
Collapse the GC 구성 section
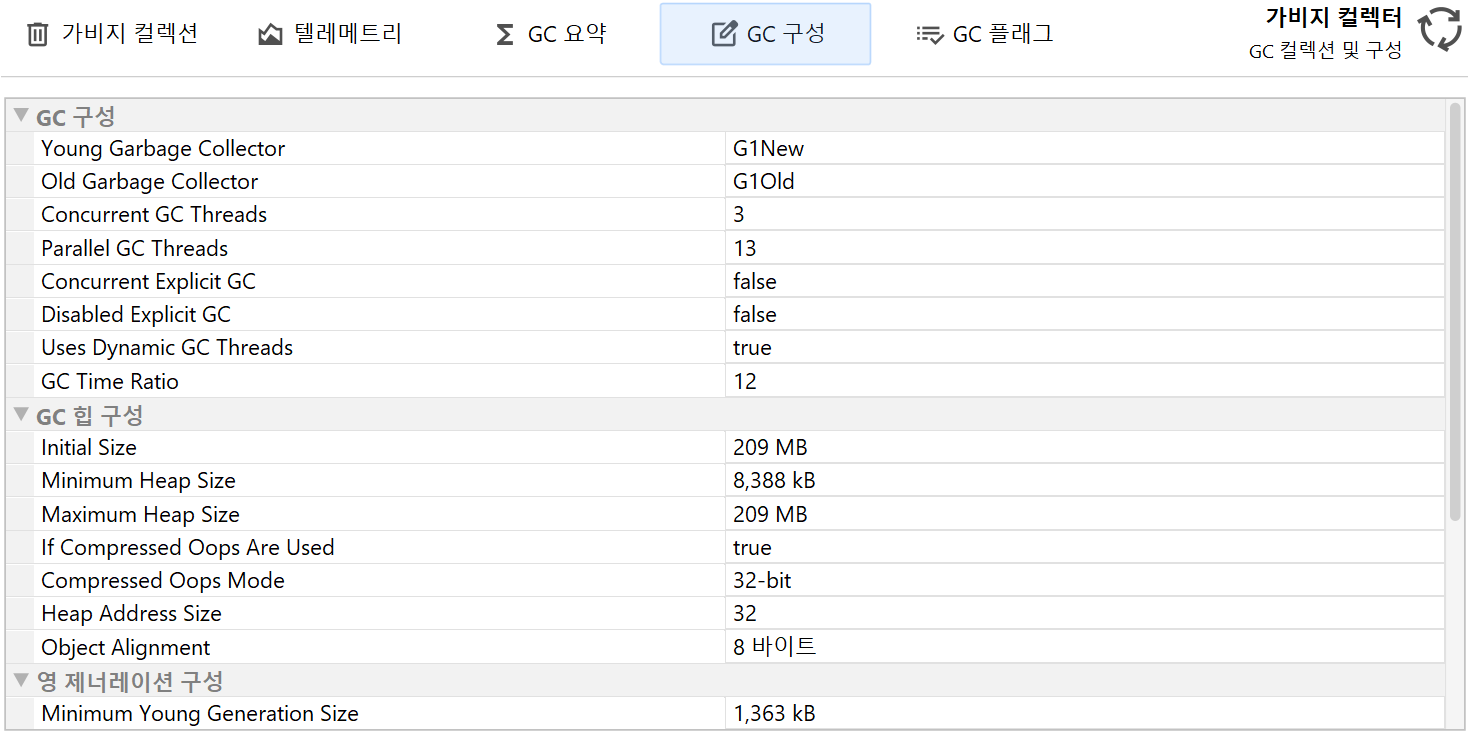[21, 116]
